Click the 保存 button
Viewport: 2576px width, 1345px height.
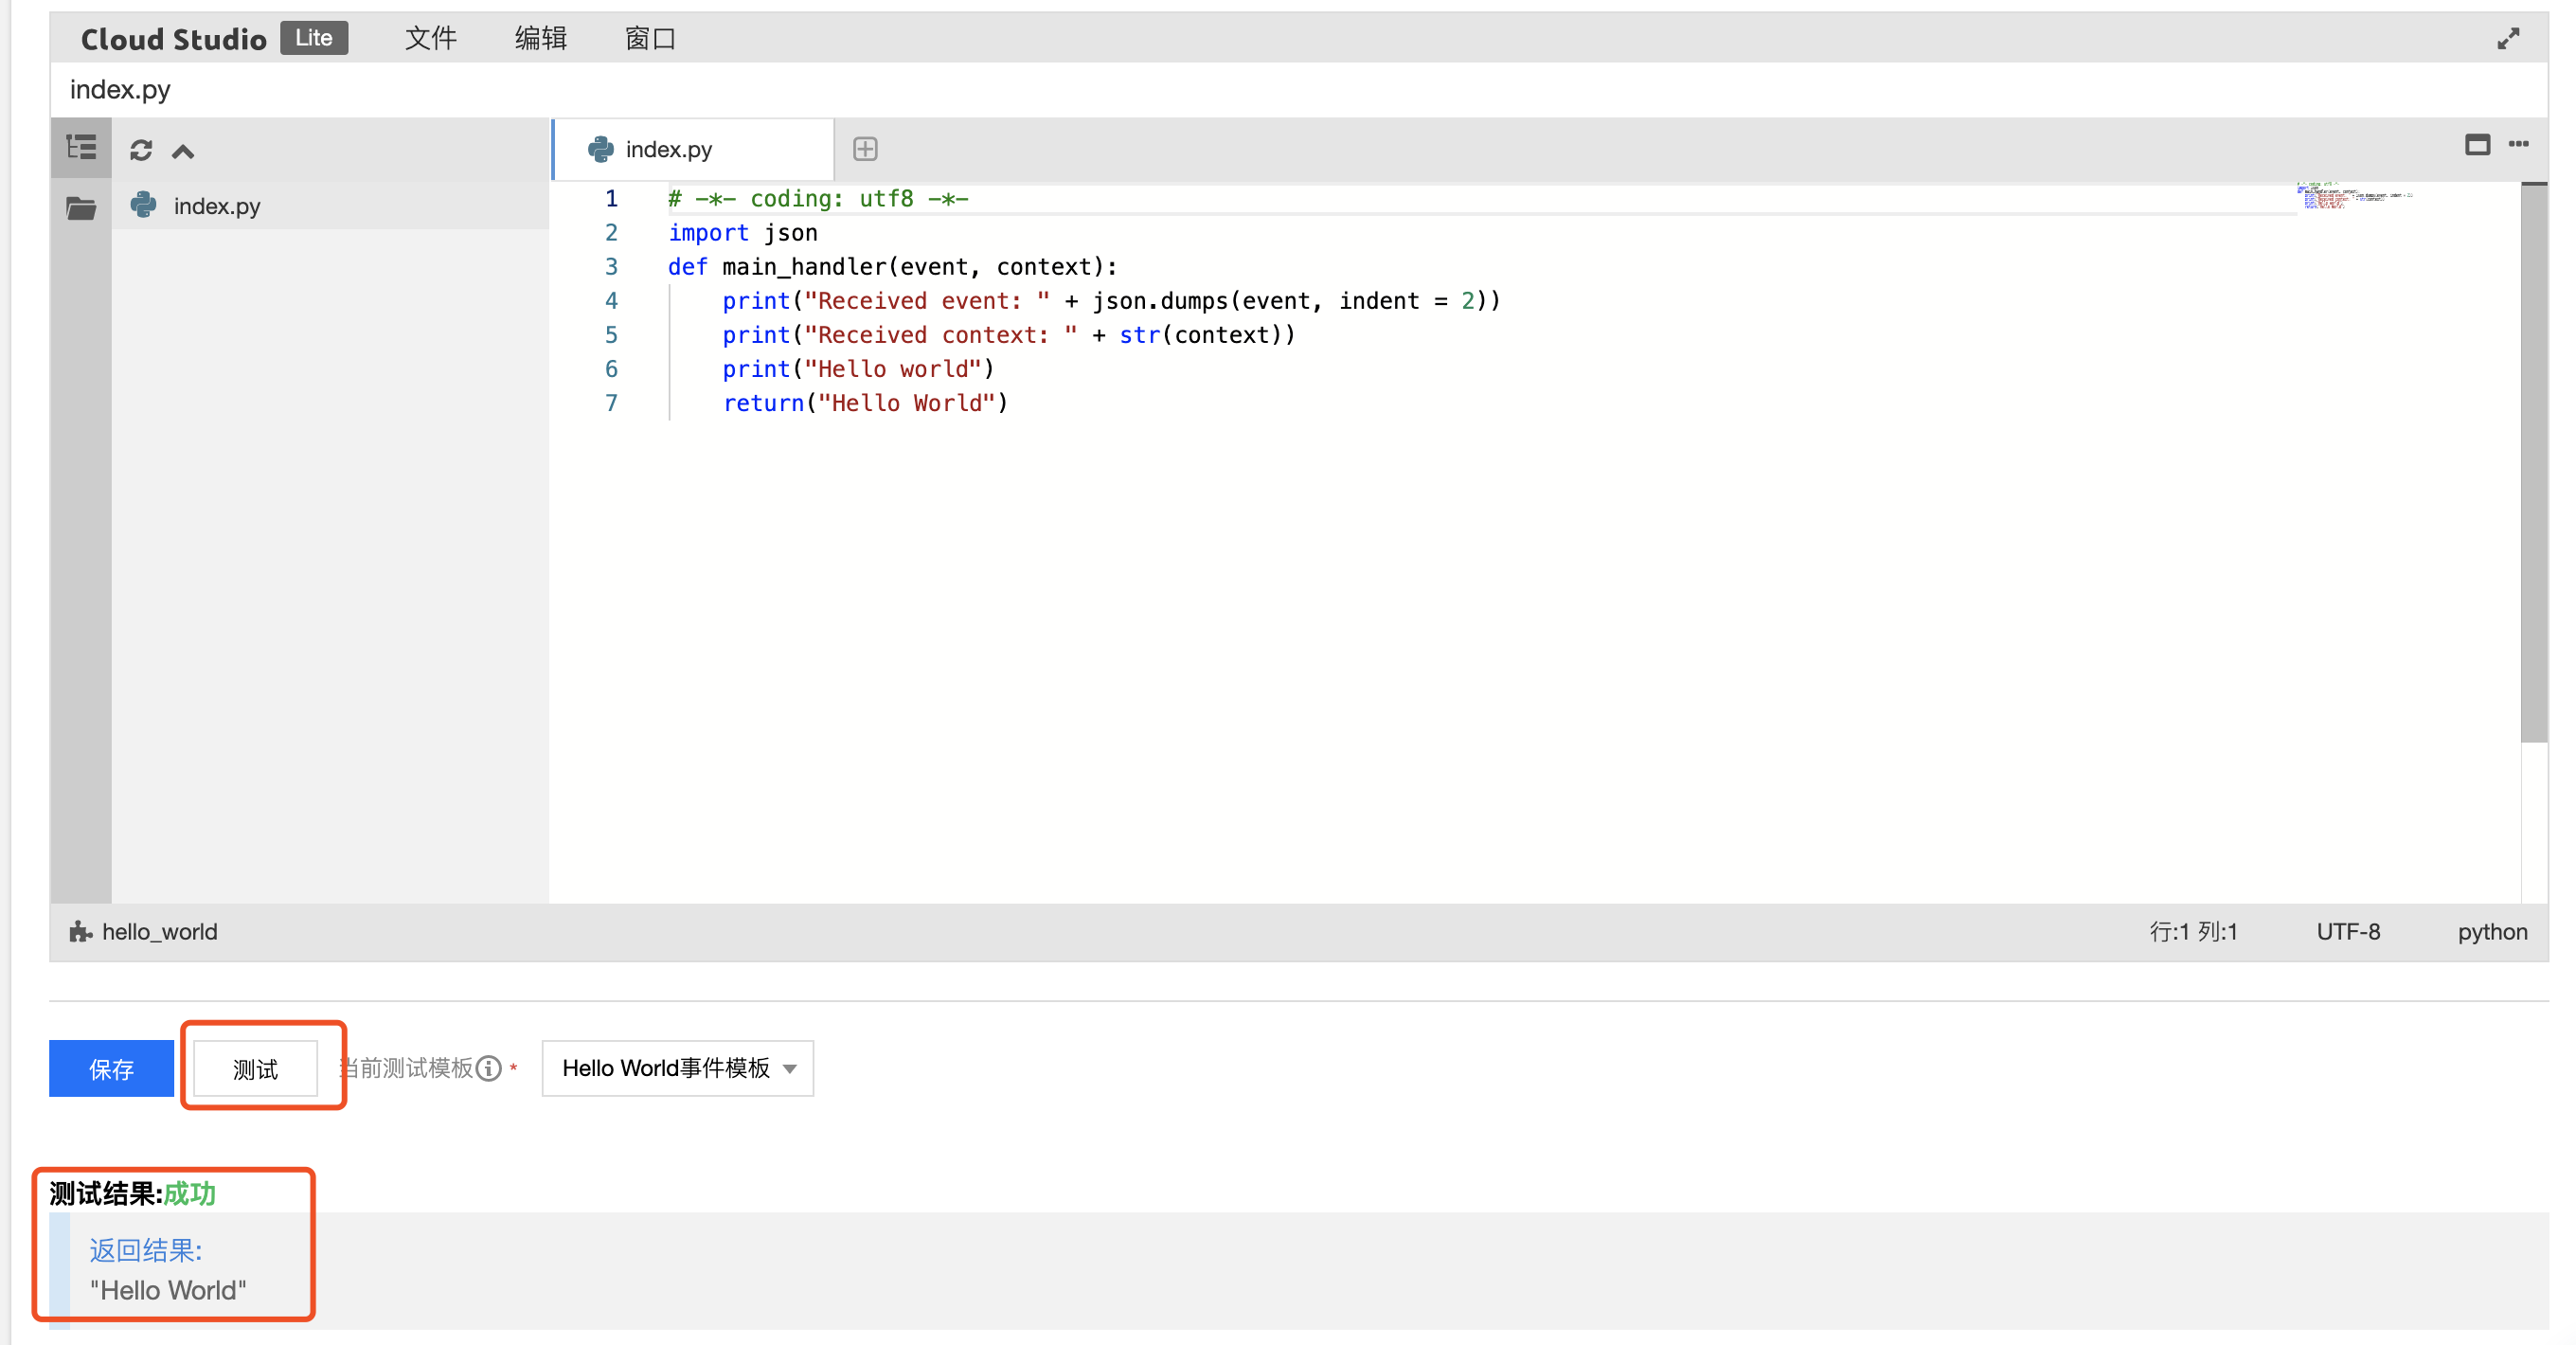pos(110,1068)
